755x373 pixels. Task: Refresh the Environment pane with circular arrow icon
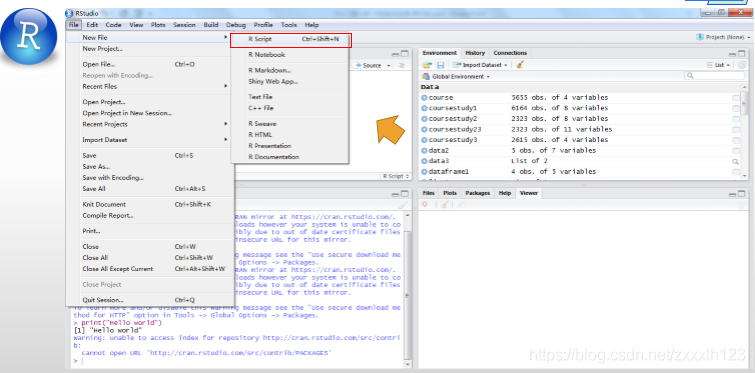(742, 65)
